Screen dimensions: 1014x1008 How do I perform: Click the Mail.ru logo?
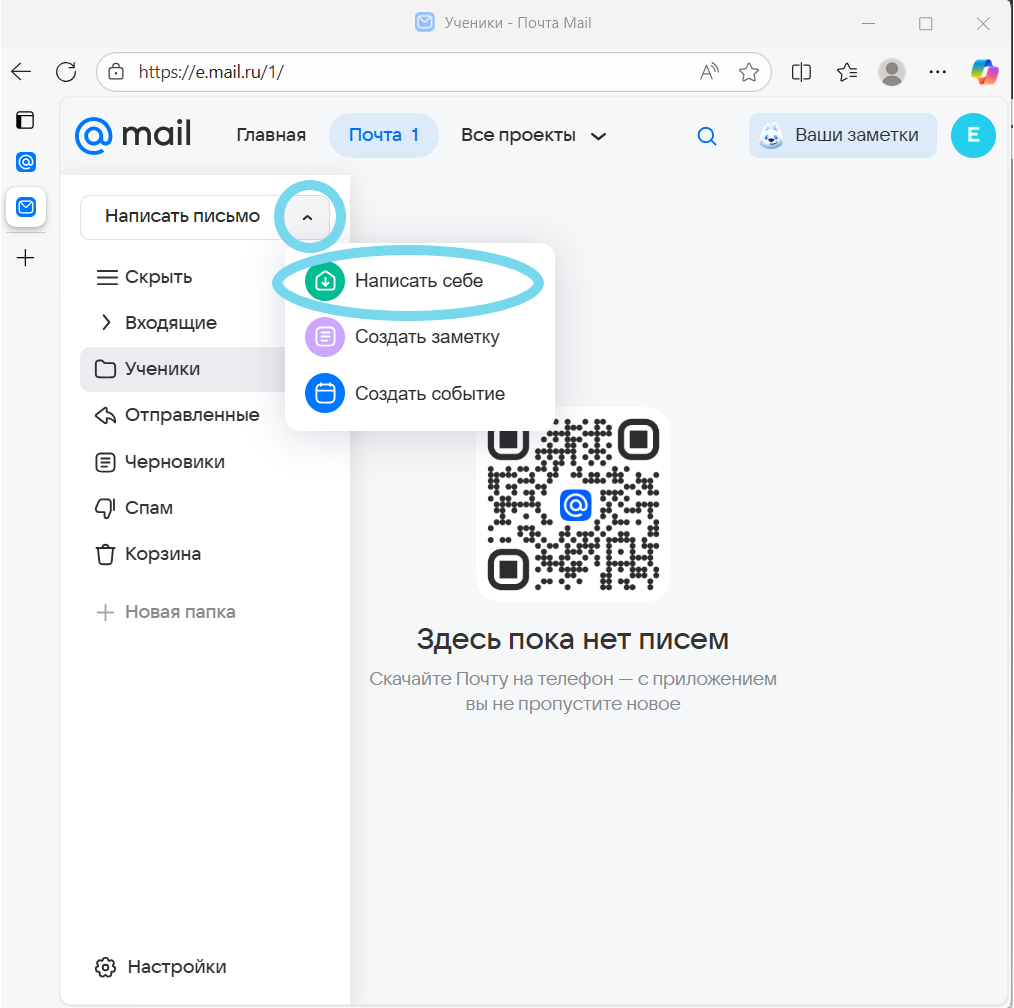click(x=133, y=136)
